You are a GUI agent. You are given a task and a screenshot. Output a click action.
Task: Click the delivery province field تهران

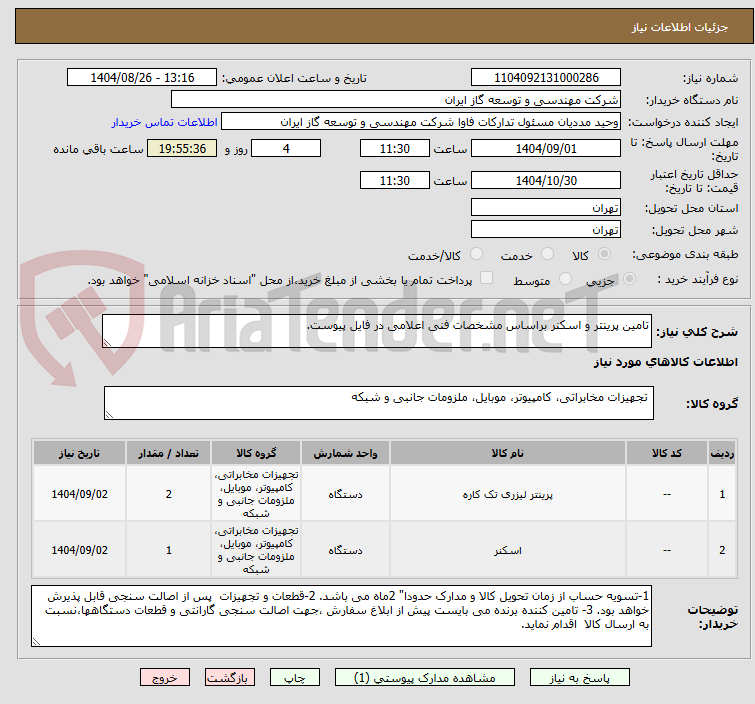point(546,208)
